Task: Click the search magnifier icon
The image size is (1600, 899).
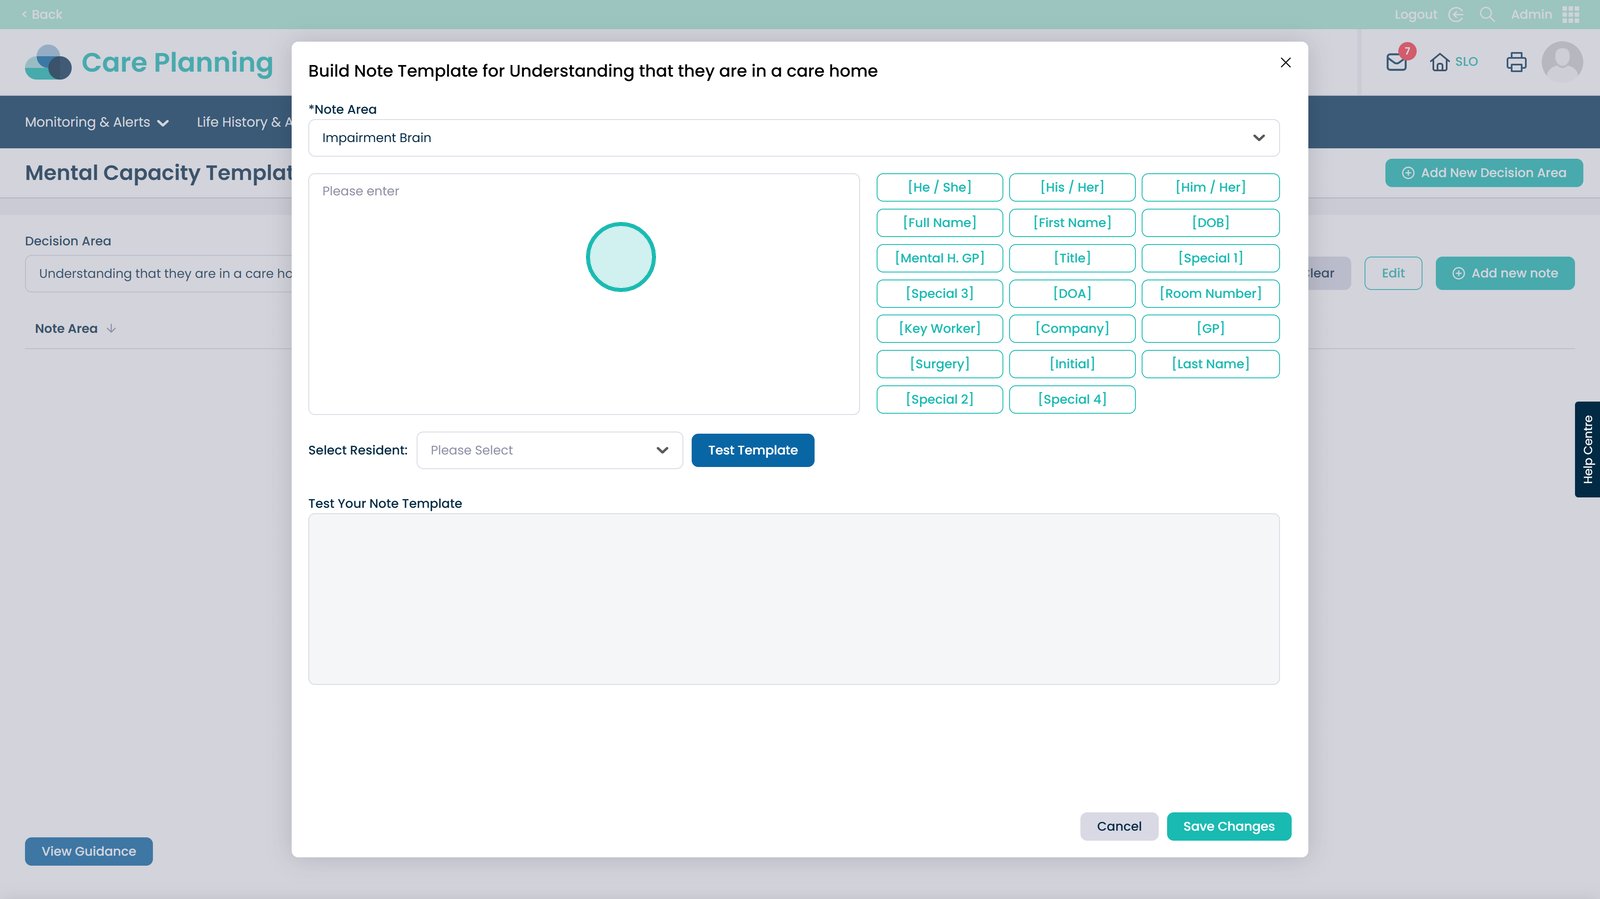Action: point(1487,14)
